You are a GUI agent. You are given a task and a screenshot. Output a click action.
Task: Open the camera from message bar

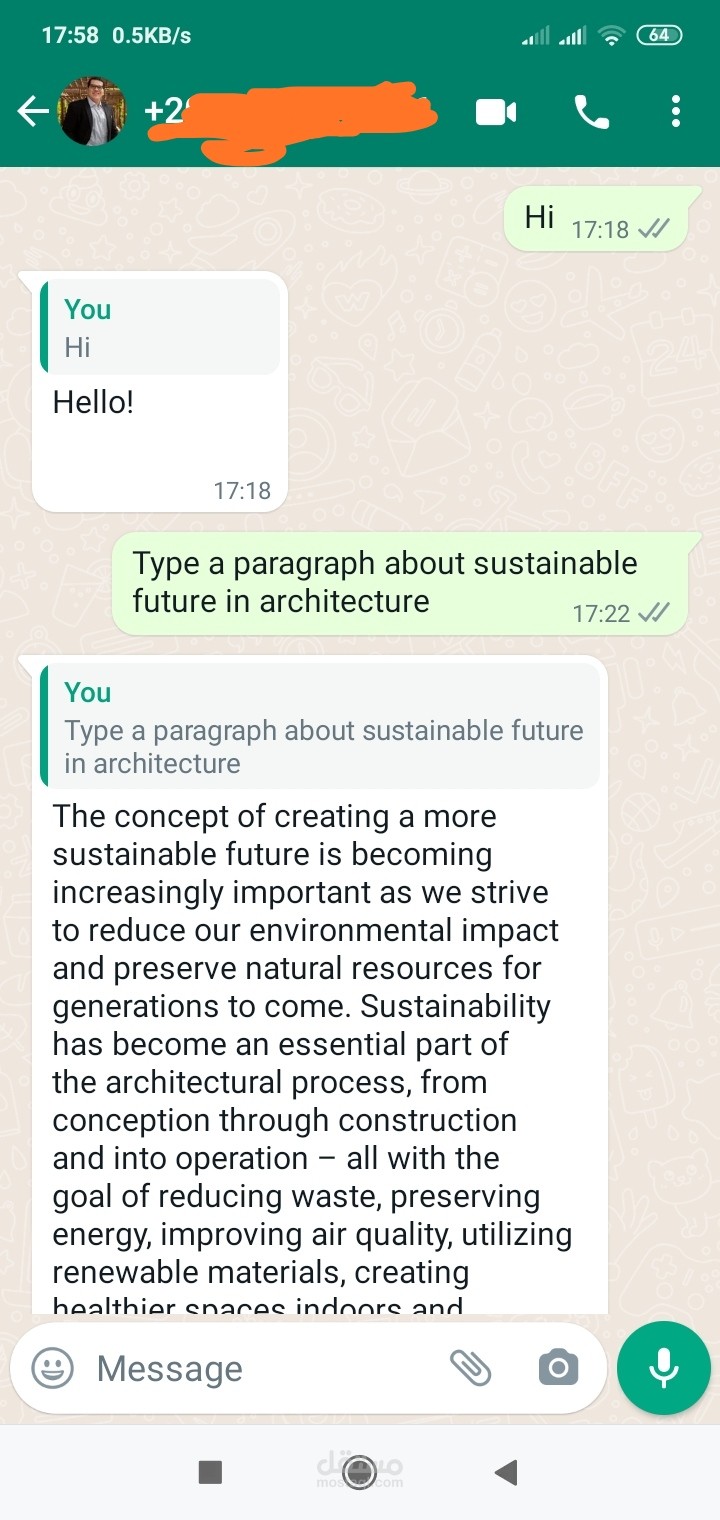pos(558,1368)
